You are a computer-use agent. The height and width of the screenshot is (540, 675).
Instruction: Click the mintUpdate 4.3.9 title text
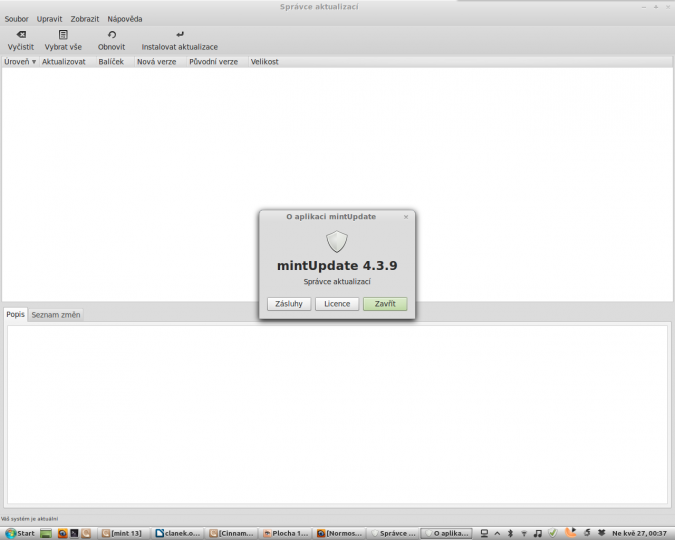(337, 266)
